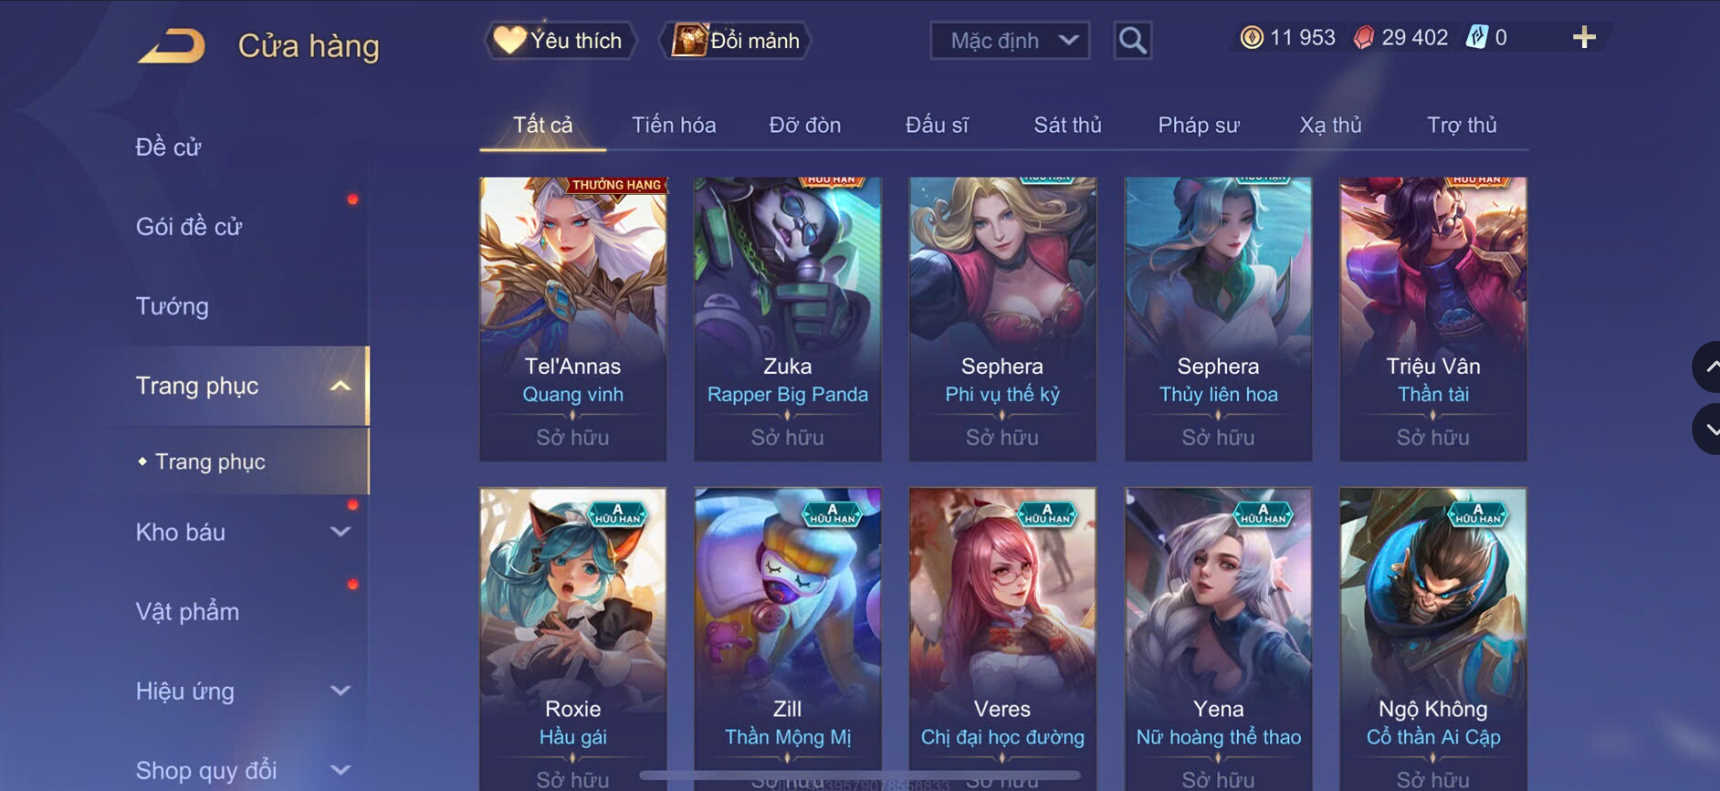The width and height of the screenshot is (1720, 791).
Task: Open the Mặc định sort dropdown
Action: pos(1010,41)
